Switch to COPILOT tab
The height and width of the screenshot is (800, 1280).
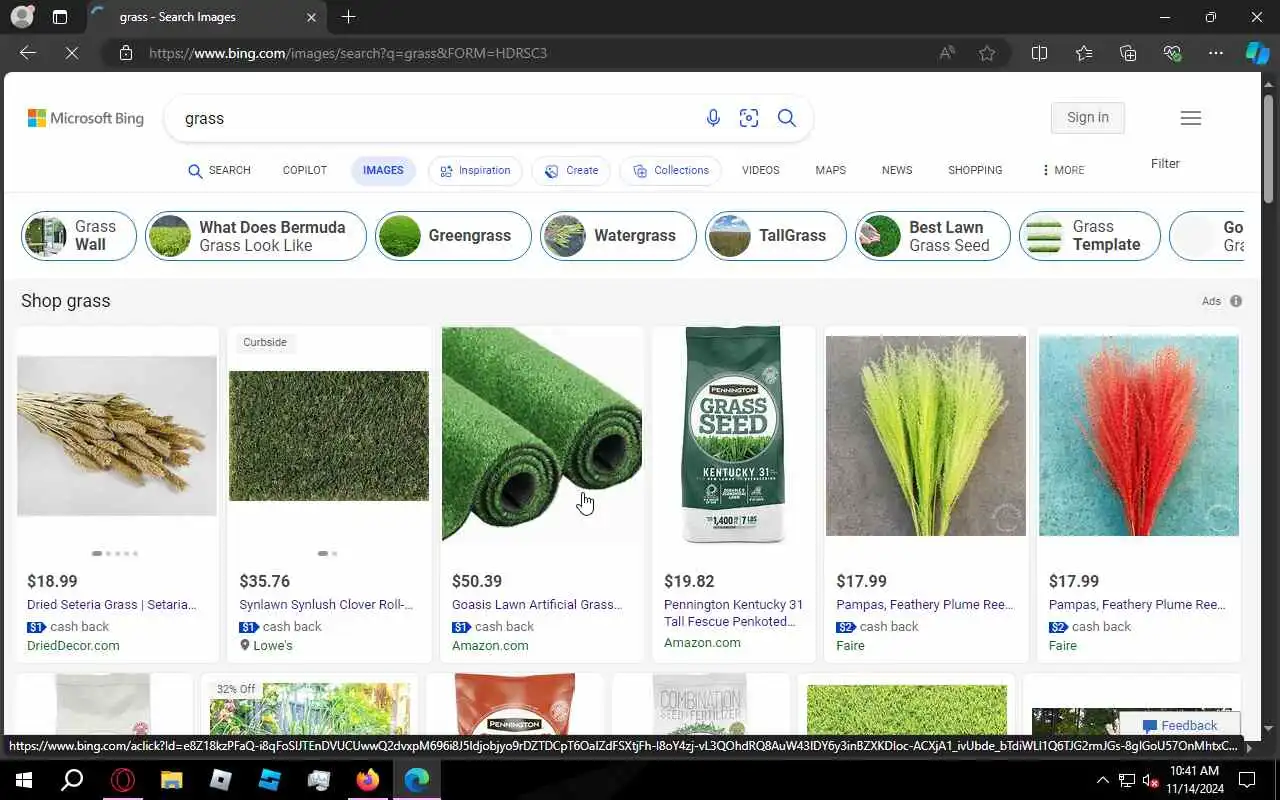point(305,170)
